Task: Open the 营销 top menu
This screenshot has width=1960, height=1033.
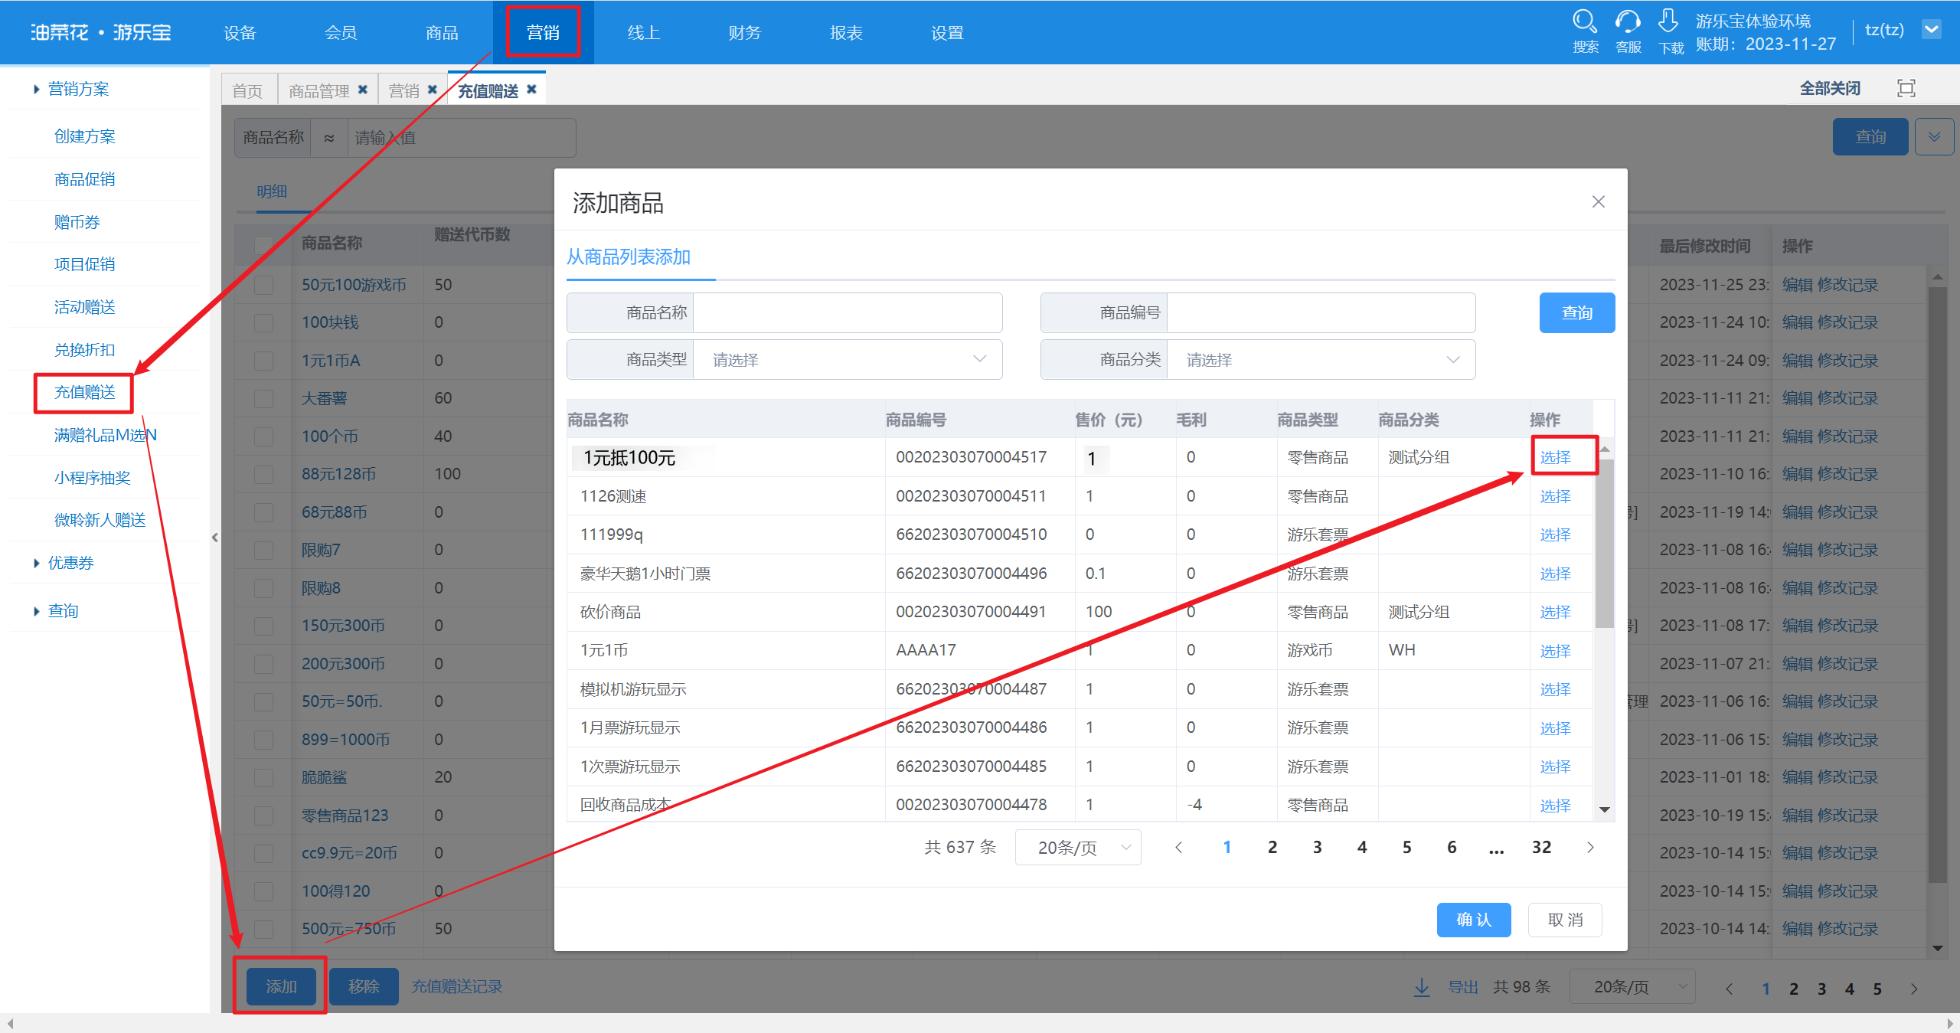Action: click(543, 32)
